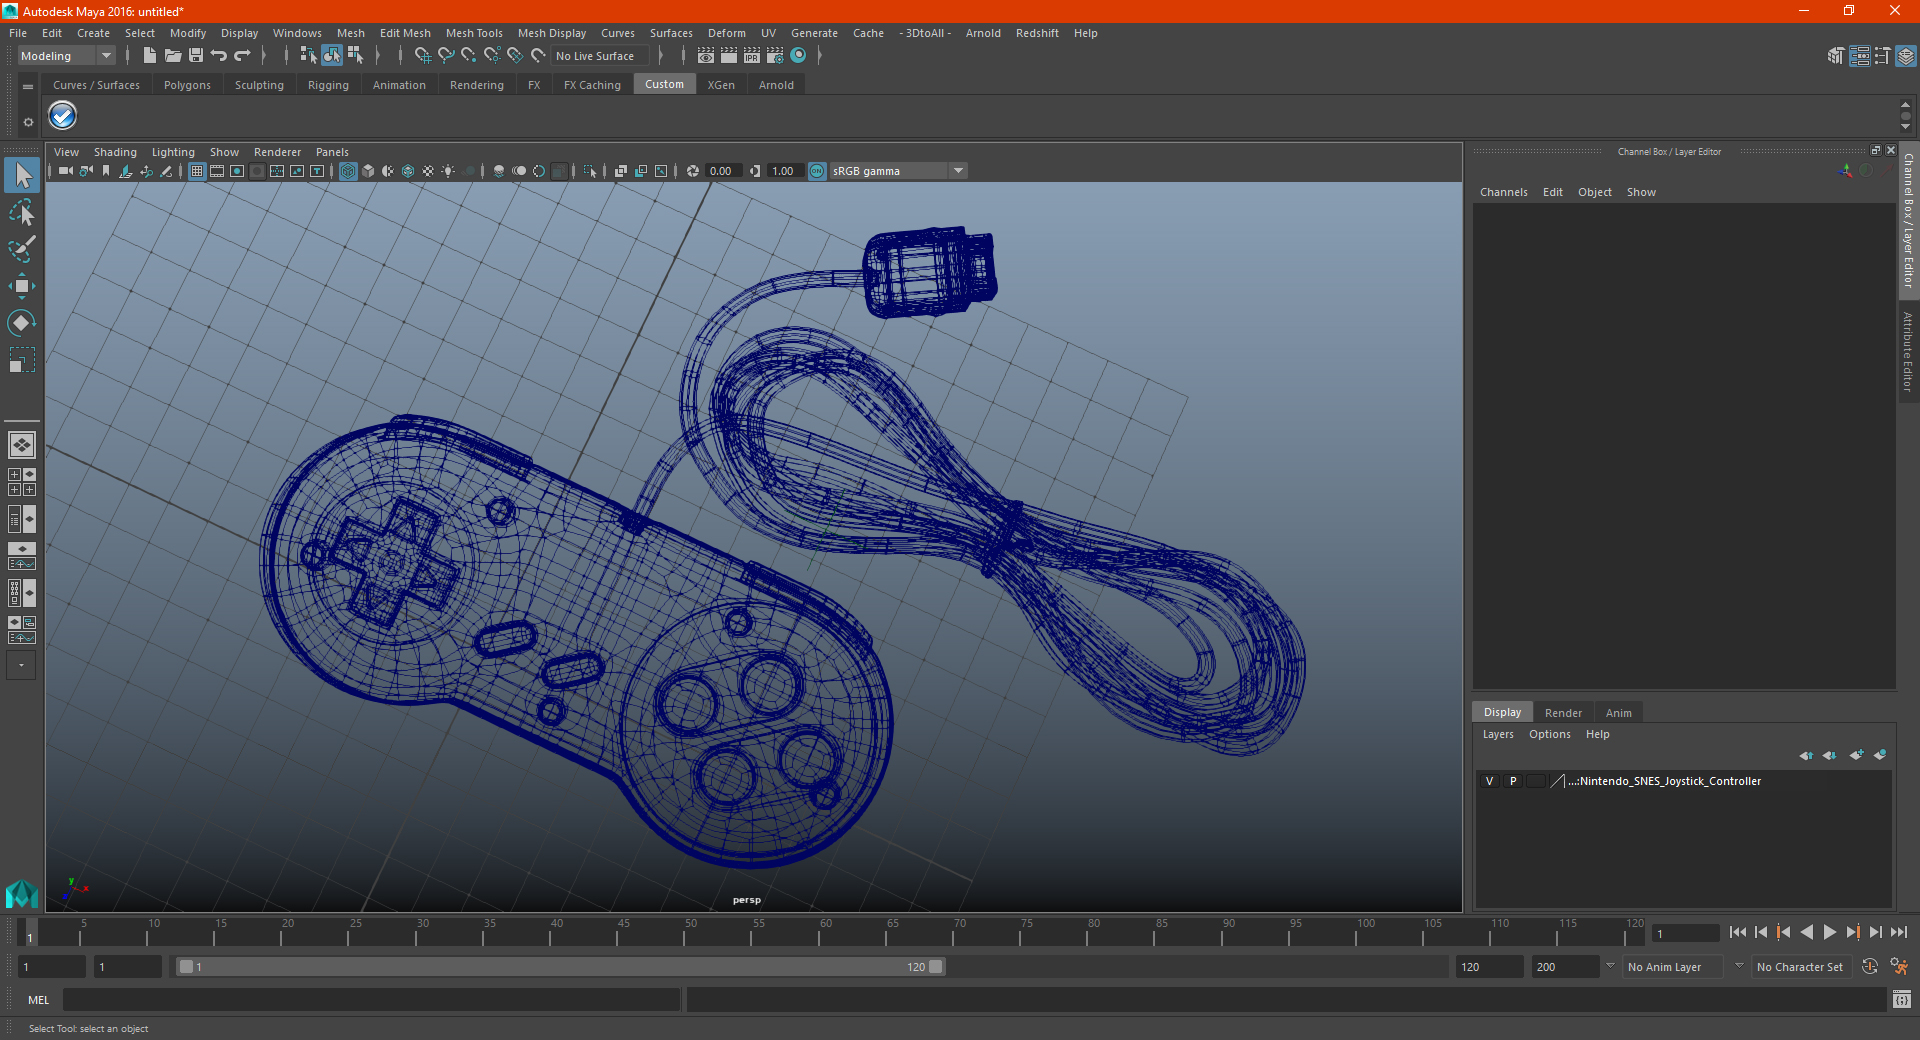
Task: Enable Snap to curves magnet icon
Action: (446, 56)
